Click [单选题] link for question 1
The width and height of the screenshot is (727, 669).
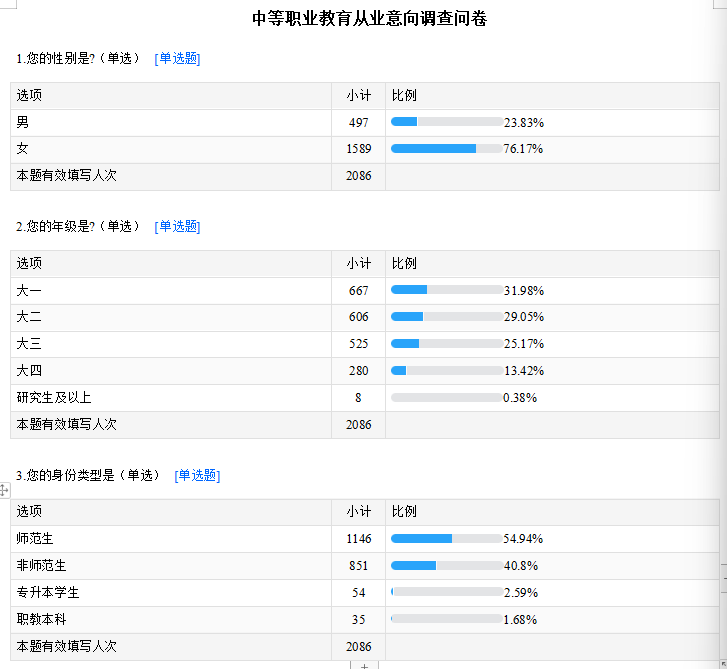(x=177, y=59)
